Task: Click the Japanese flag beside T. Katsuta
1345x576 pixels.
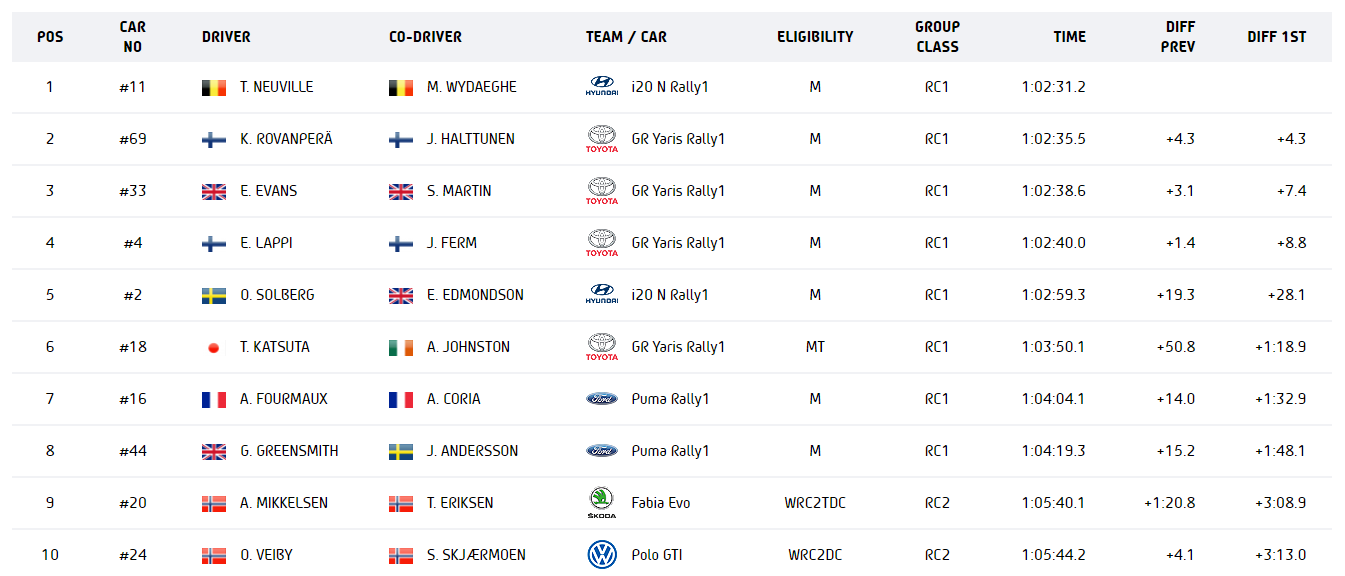Action: [x=213, y=347]
